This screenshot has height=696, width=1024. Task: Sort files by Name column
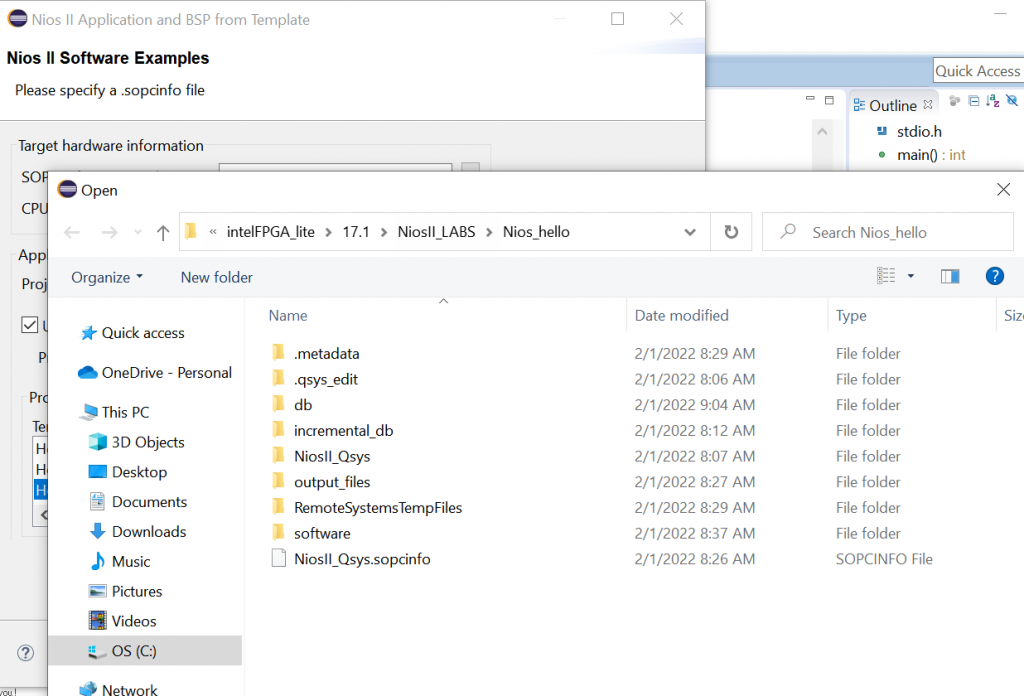(288, 316)
